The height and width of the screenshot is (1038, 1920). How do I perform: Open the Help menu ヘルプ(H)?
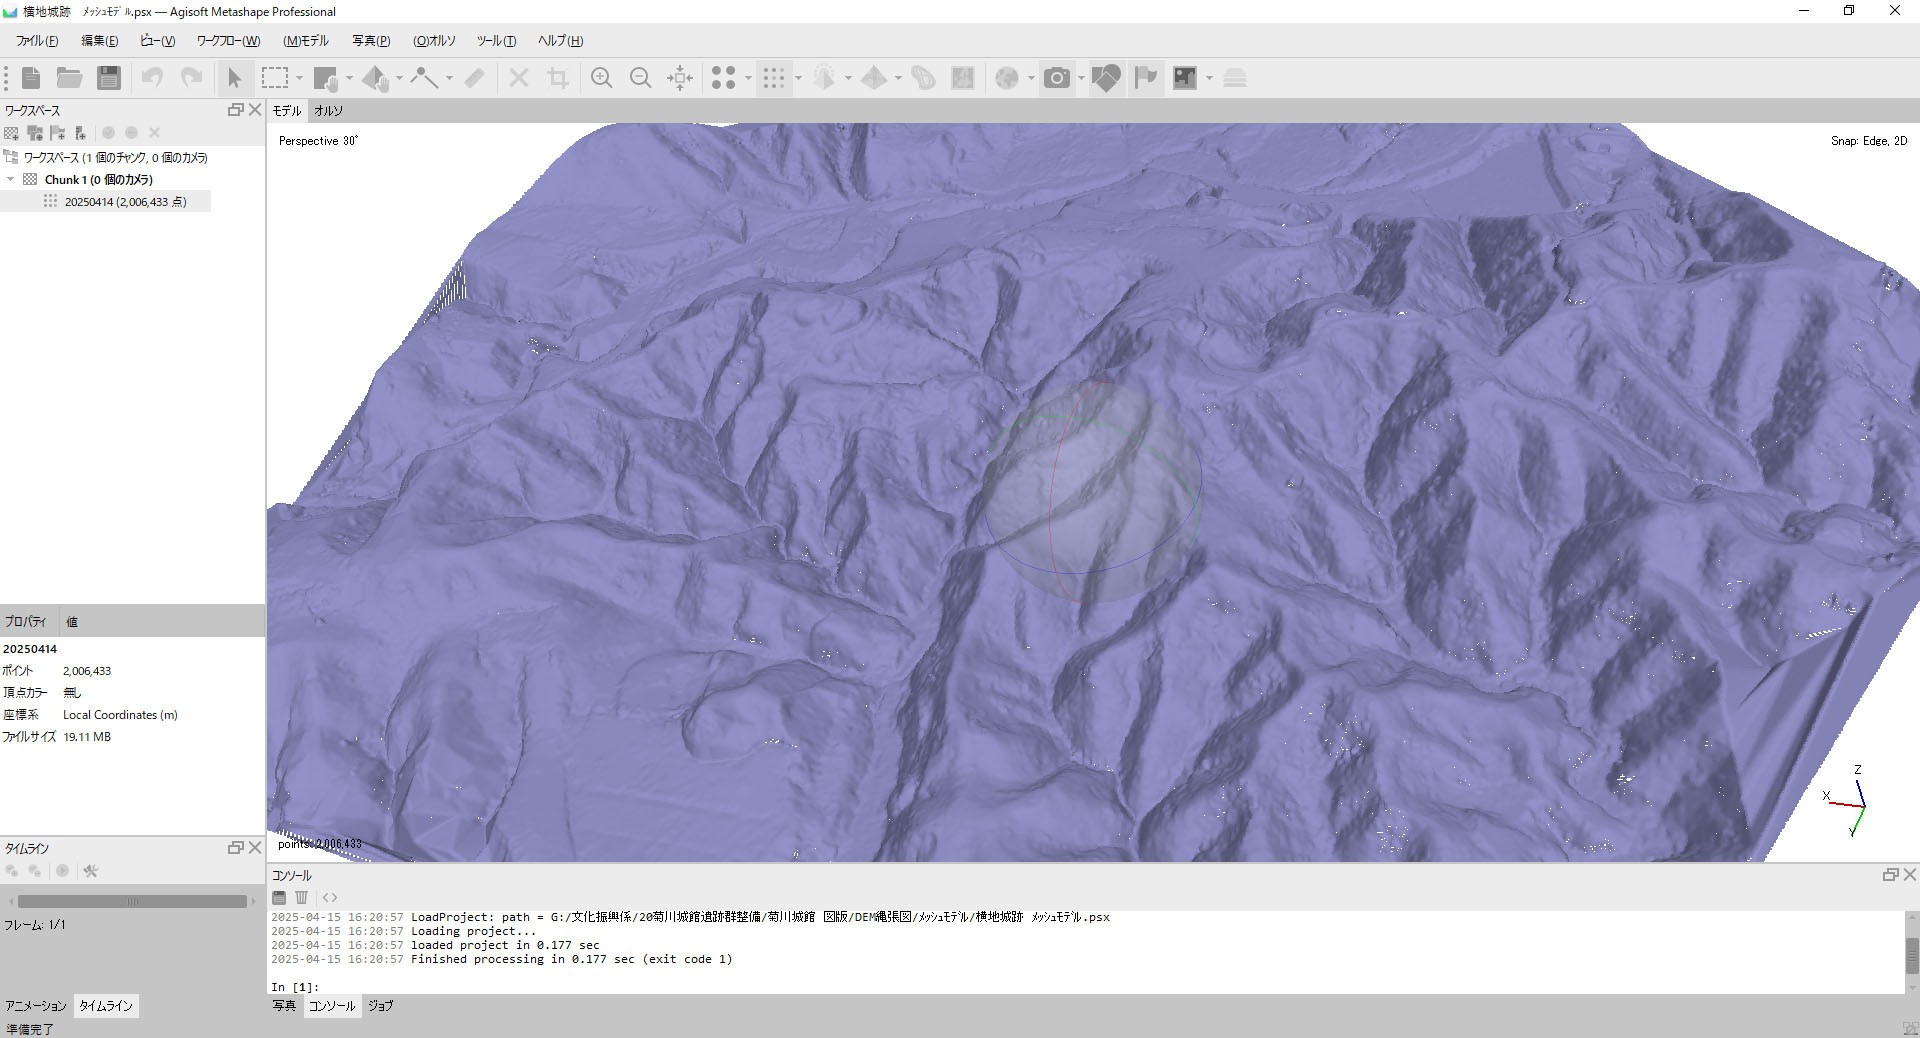coord(560,41)
